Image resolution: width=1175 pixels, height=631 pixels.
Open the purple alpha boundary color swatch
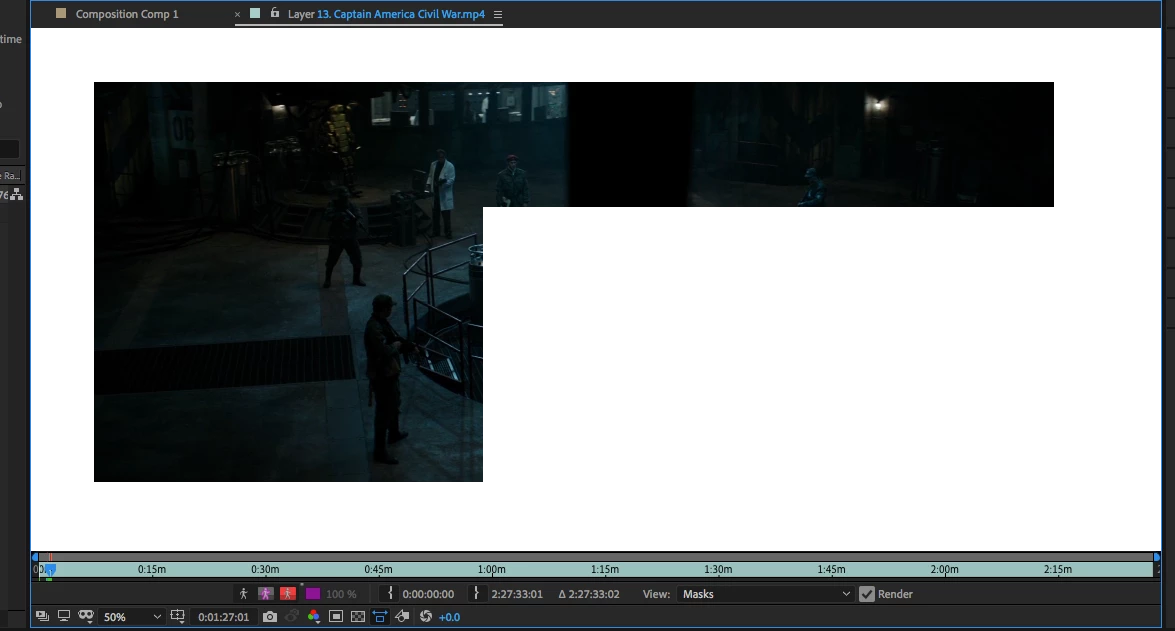[312, 594]
